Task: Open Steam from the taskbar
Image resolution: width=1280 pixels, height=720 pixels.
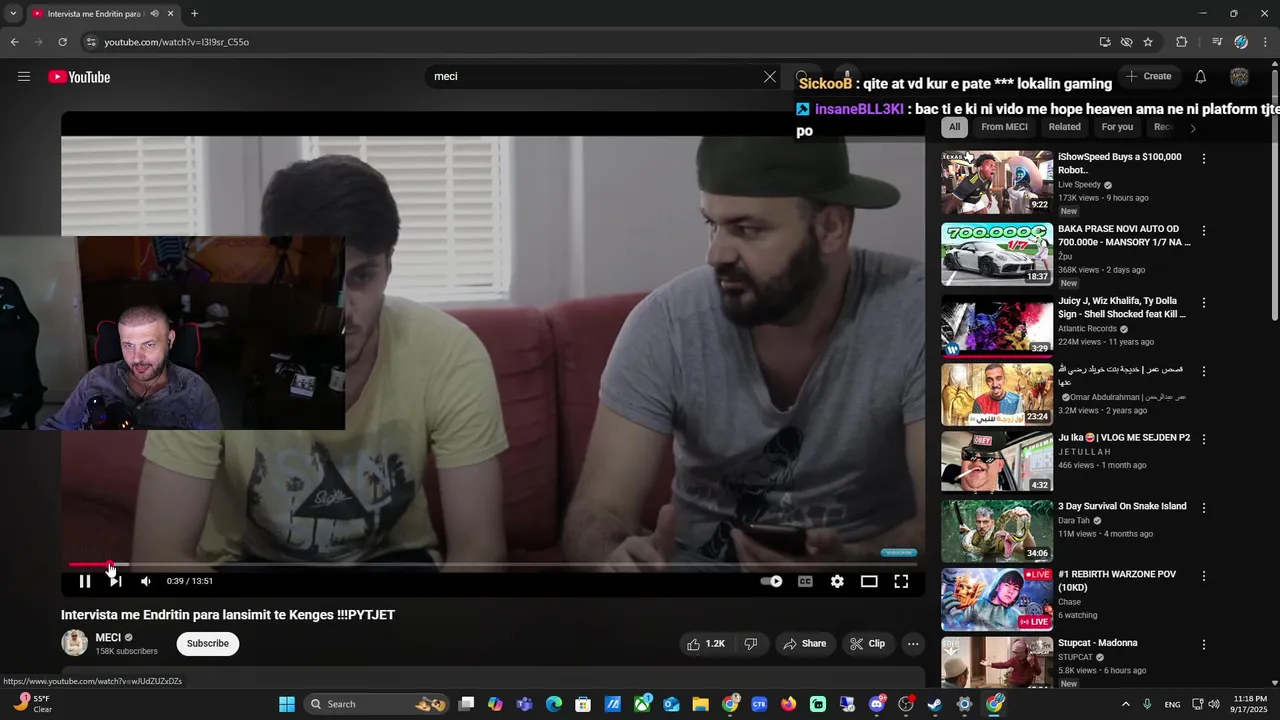Action: click(x=935, y=704)
